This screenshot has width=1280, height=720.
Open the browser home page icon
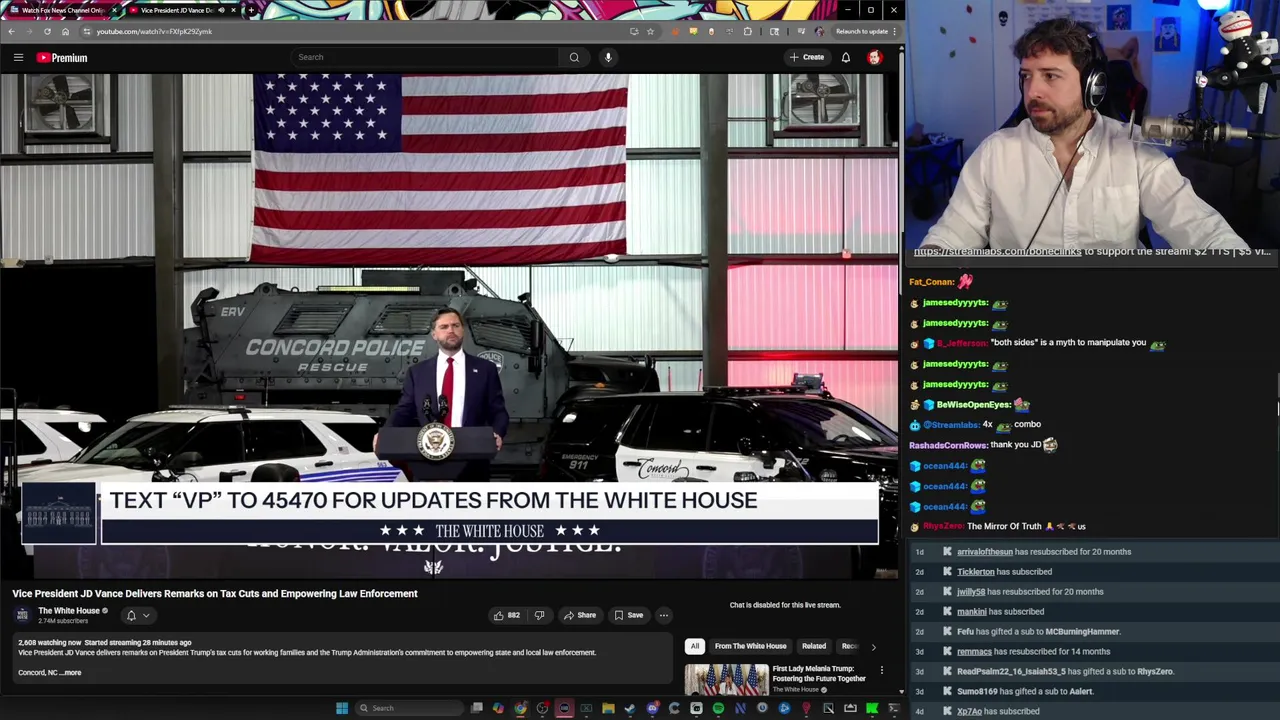[65, 31]
